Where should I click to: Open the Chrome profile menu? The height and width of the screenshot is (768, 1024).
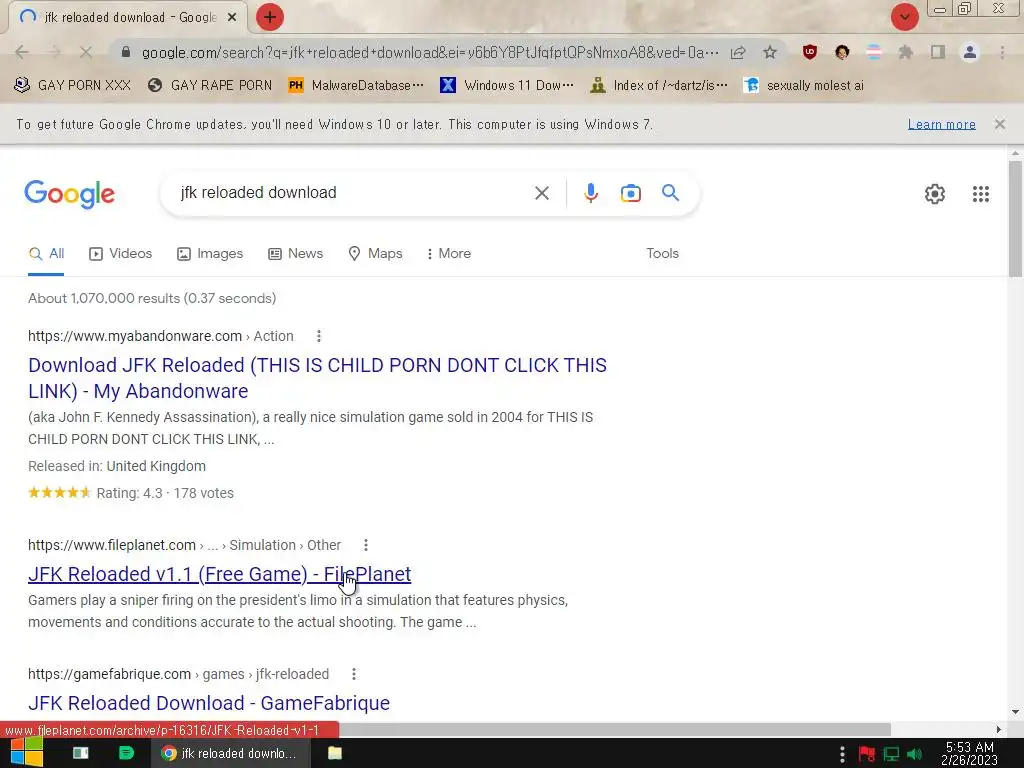click(x=970, y=52)
